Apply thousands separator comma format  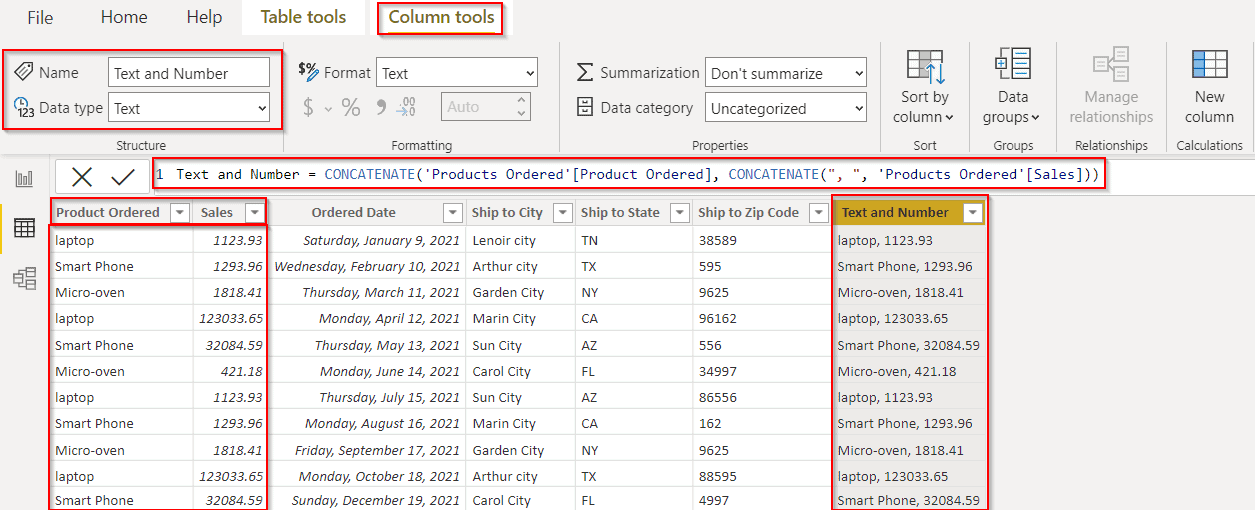pyautogui.click(x=381, y=105)
